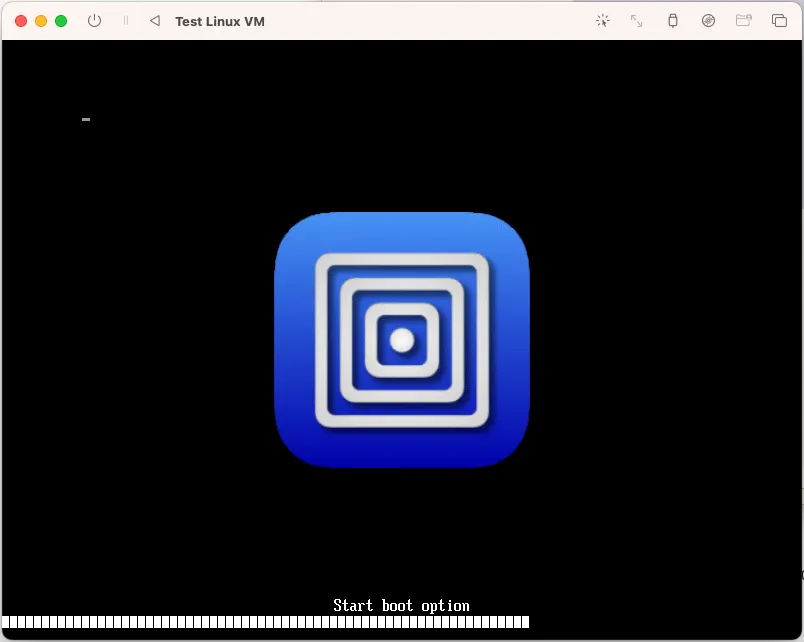
Task: Click the filled boot progress bar
Action: pos(265,622)
